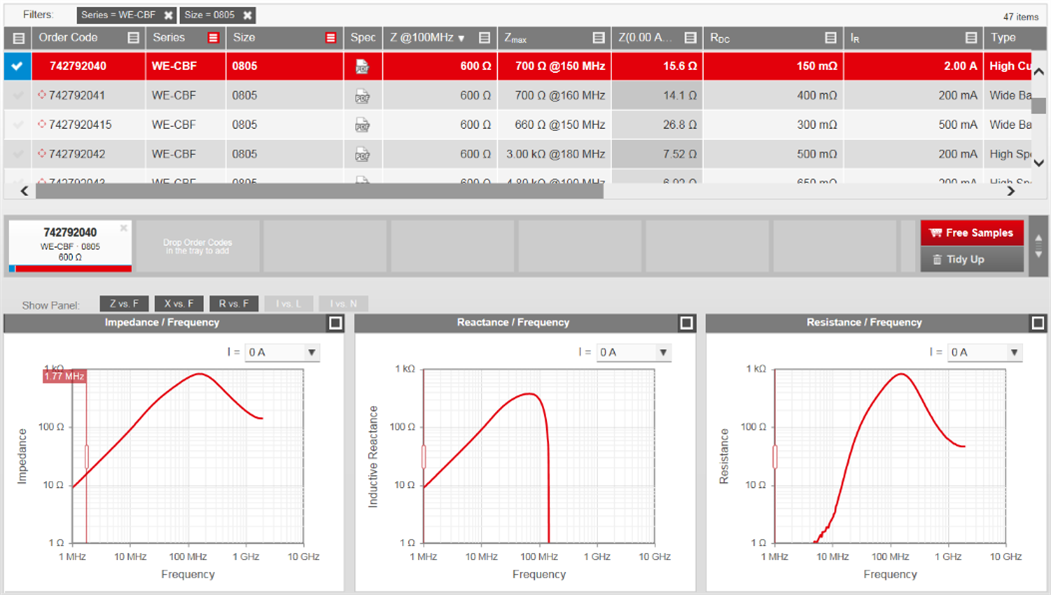Click the Impedance chart cursor handle

(86, 457)
